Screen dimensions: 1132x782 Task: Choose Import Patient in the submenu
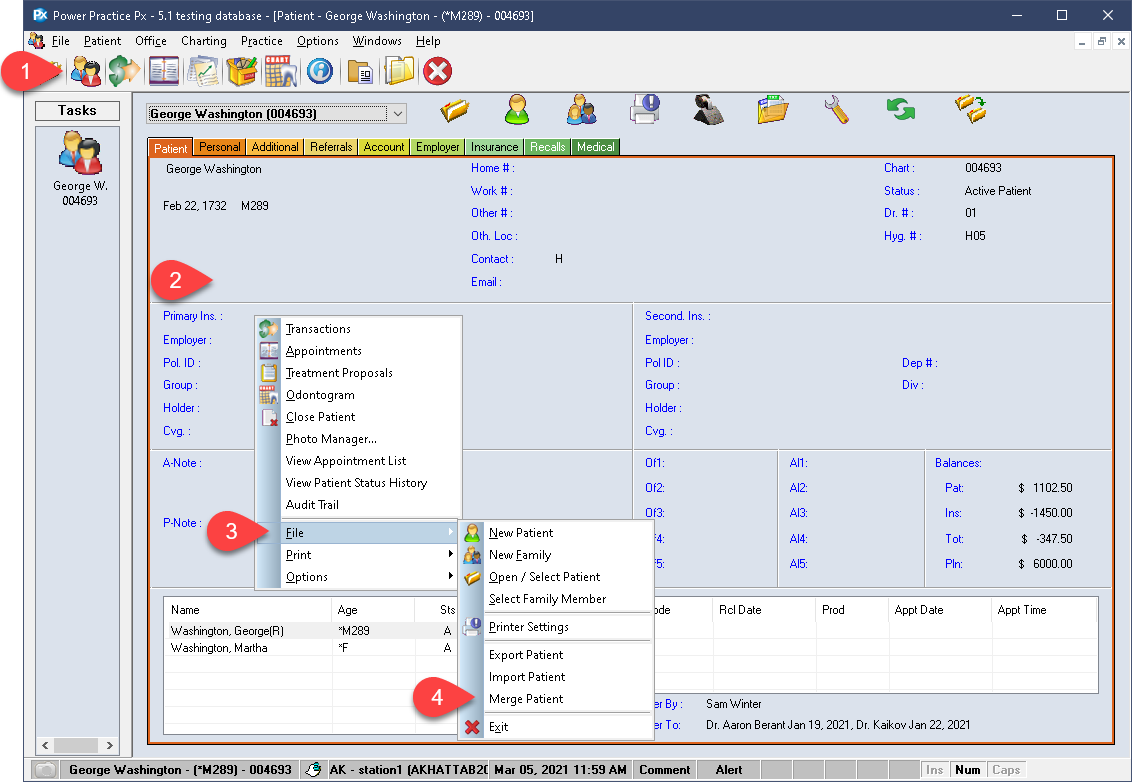click(556, 677)
